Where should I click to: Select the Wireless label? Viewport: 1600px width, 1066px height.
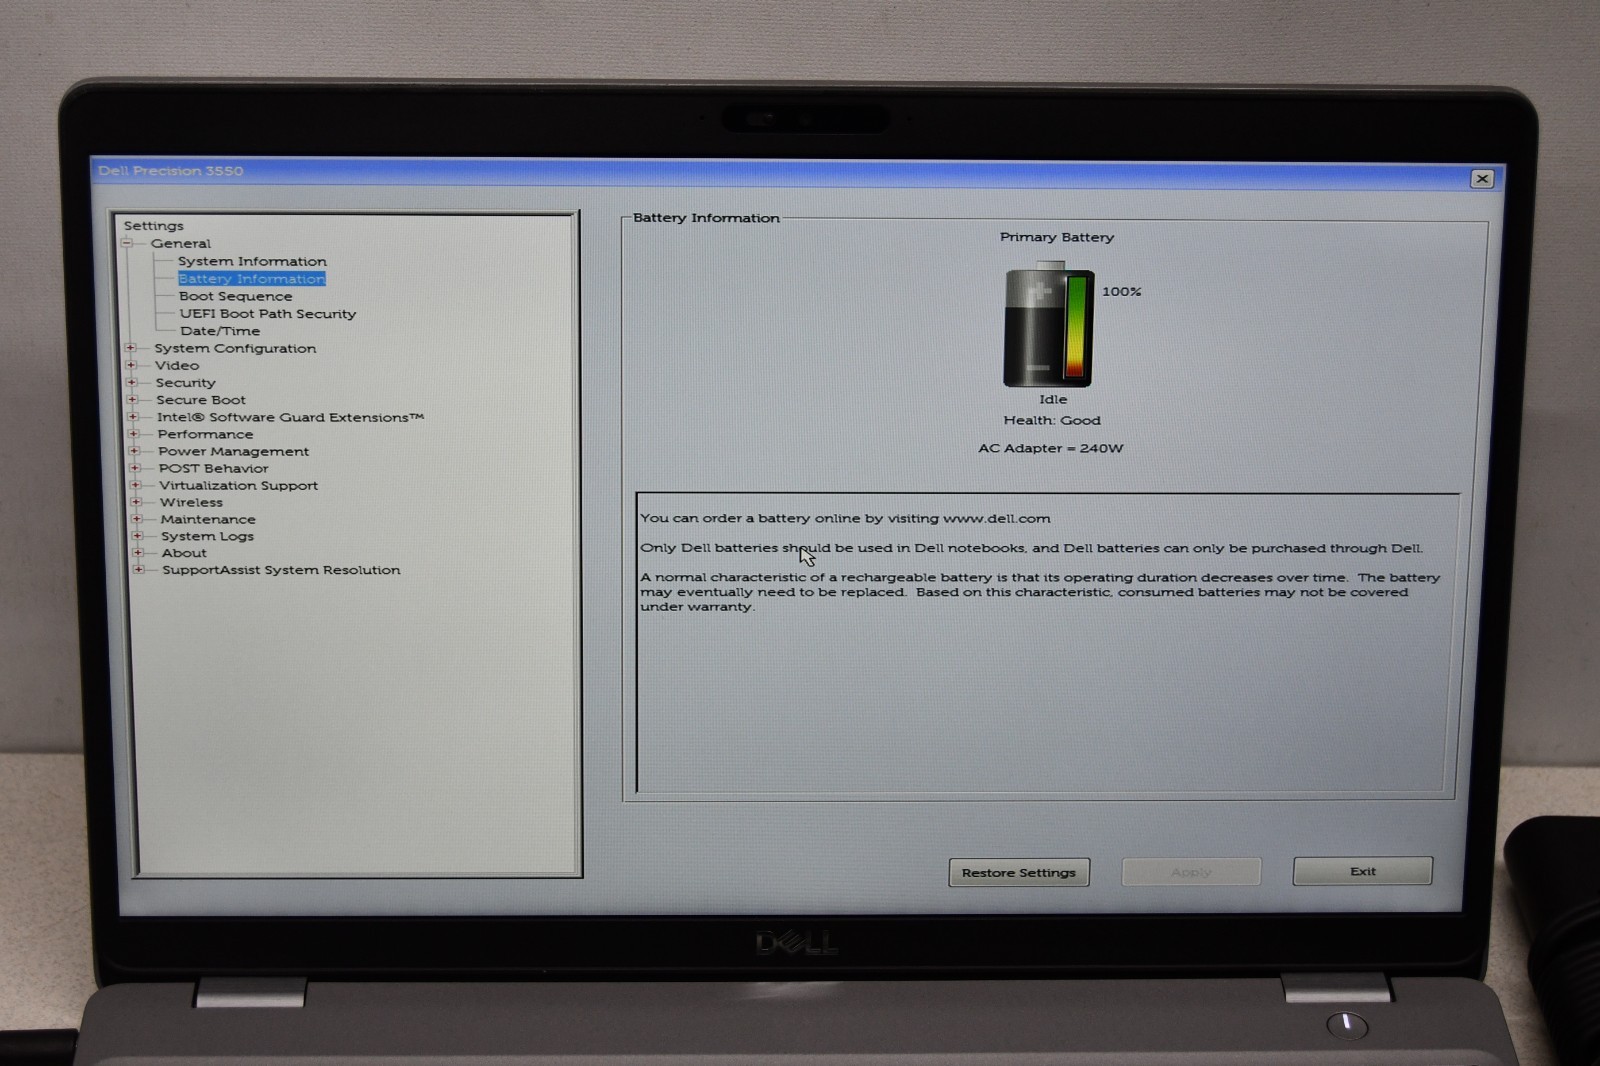191,502
